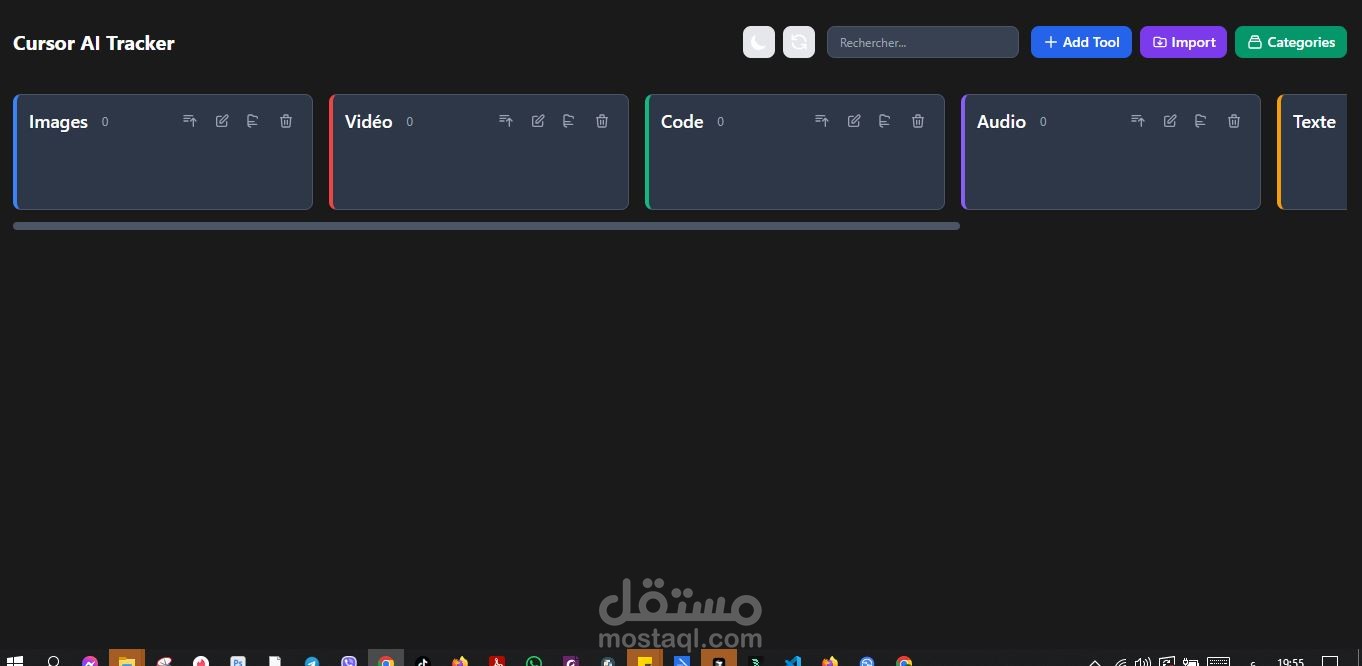Open the chart icon in Images card
Image resolution: width=1362 pixels, height=666 pixels.
point(253,121)
